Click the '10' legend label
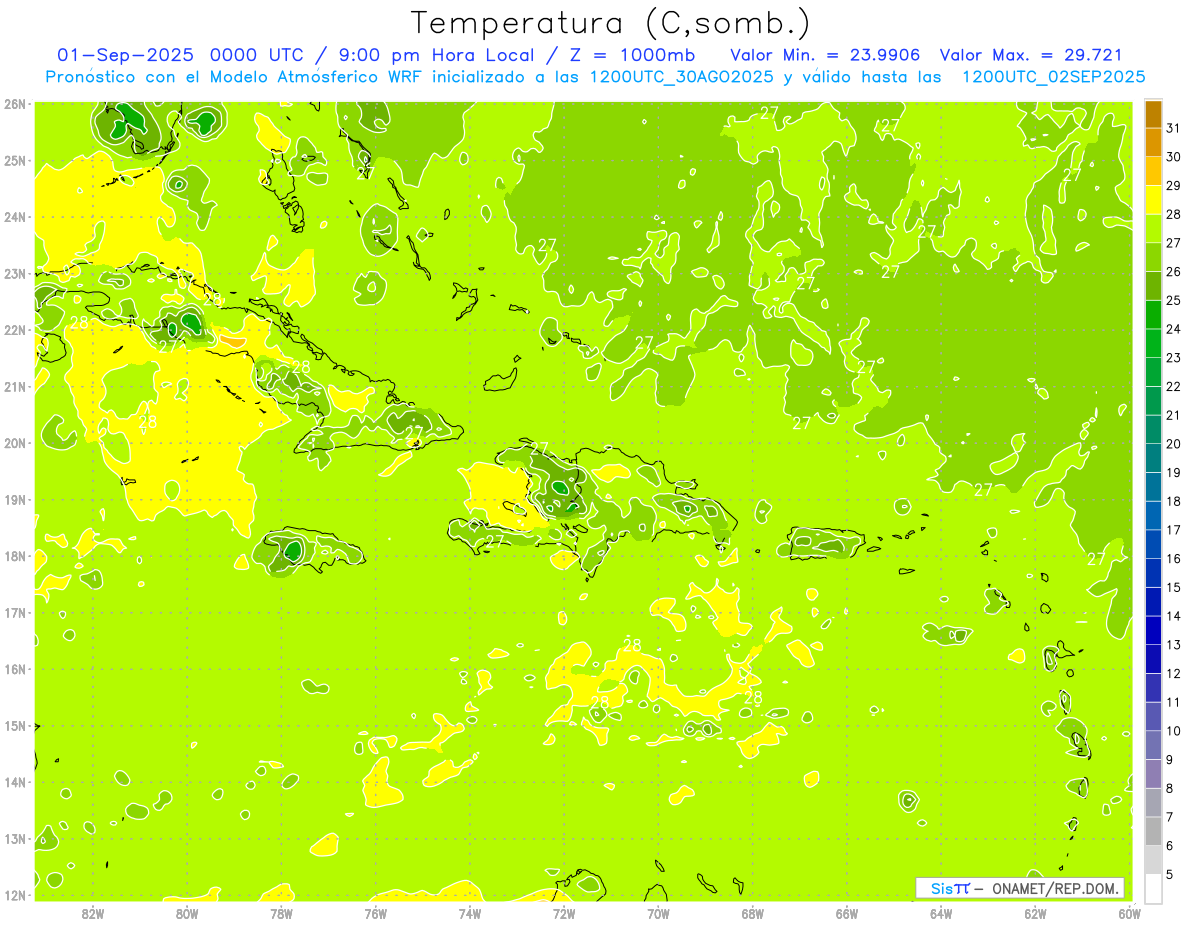 pyautogui.click(x=1173, y=731)
